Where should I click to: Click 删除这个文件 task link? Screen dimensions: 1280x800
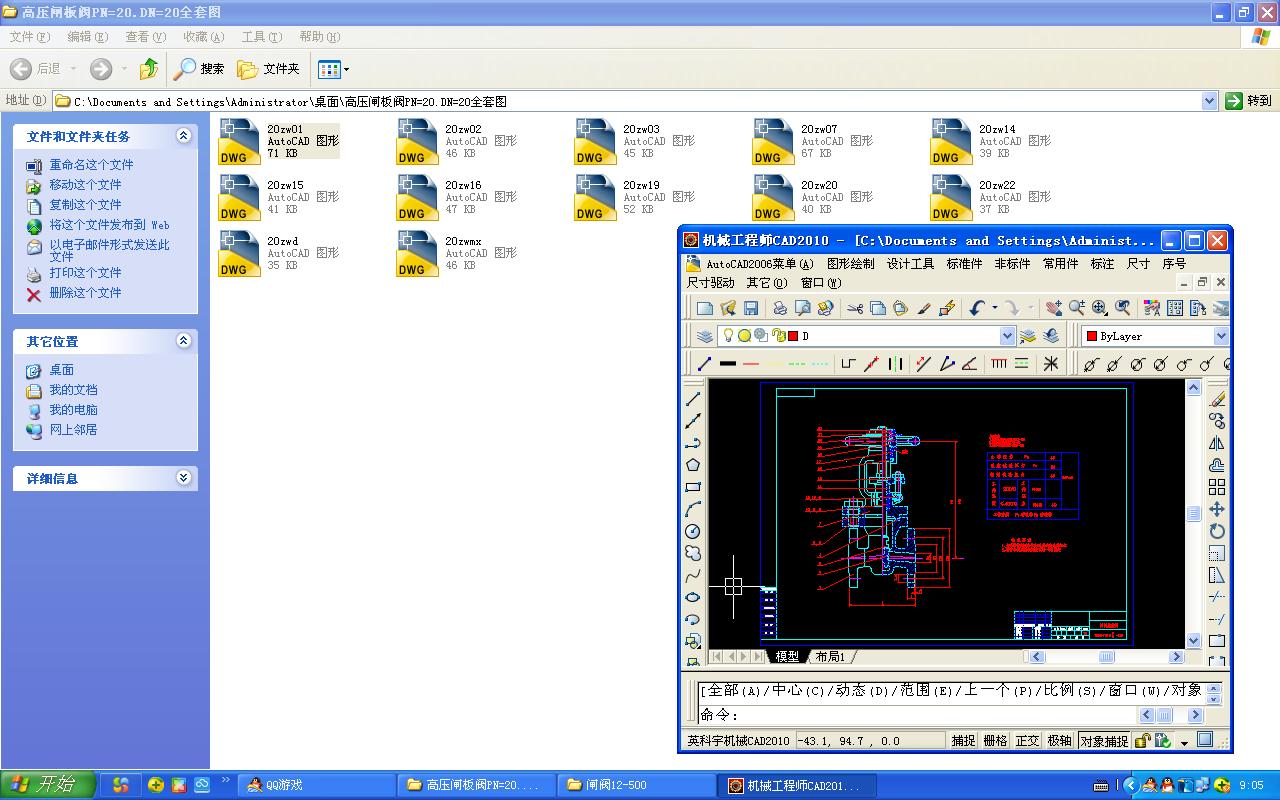click(x=85, y=293)
